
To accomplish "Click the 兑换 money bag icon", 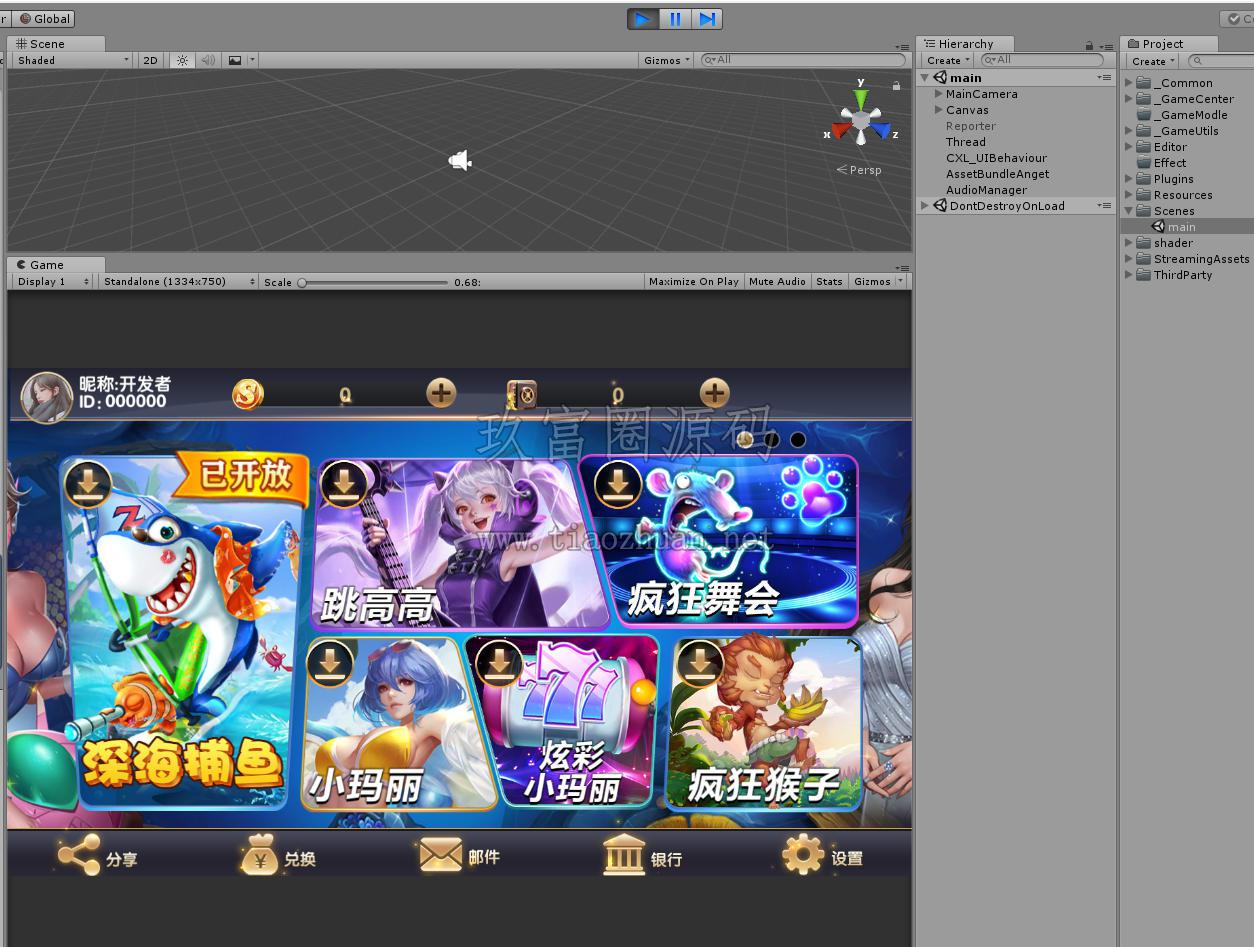I will [259, 857].
